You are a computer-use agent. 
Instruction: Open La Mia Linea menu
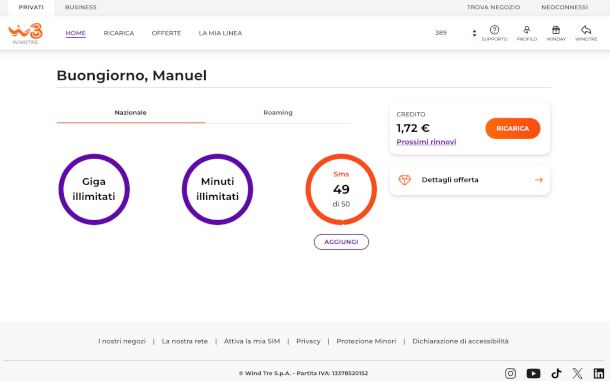click(220, 33)
